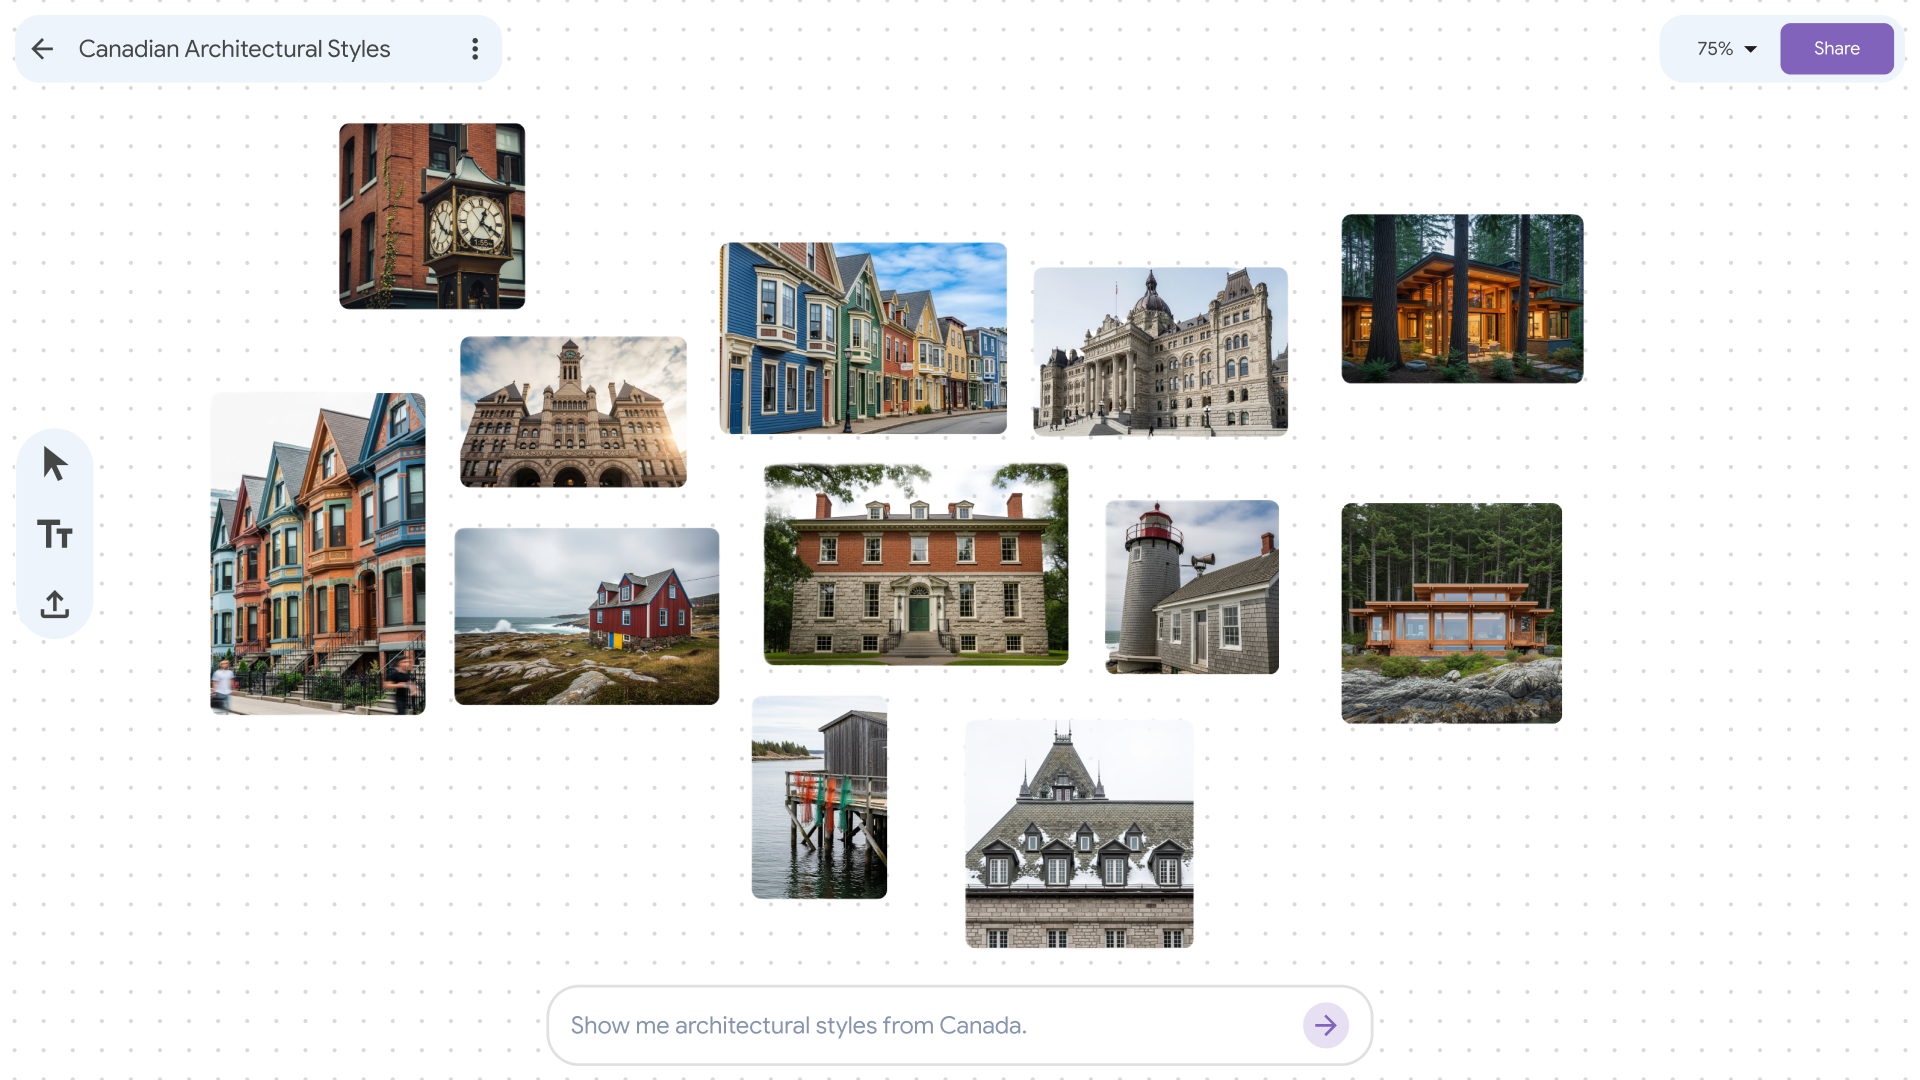Click the upload icon in the sidebar
Viewport: 1920px width, 1080px height.
[x=55, y=604]
